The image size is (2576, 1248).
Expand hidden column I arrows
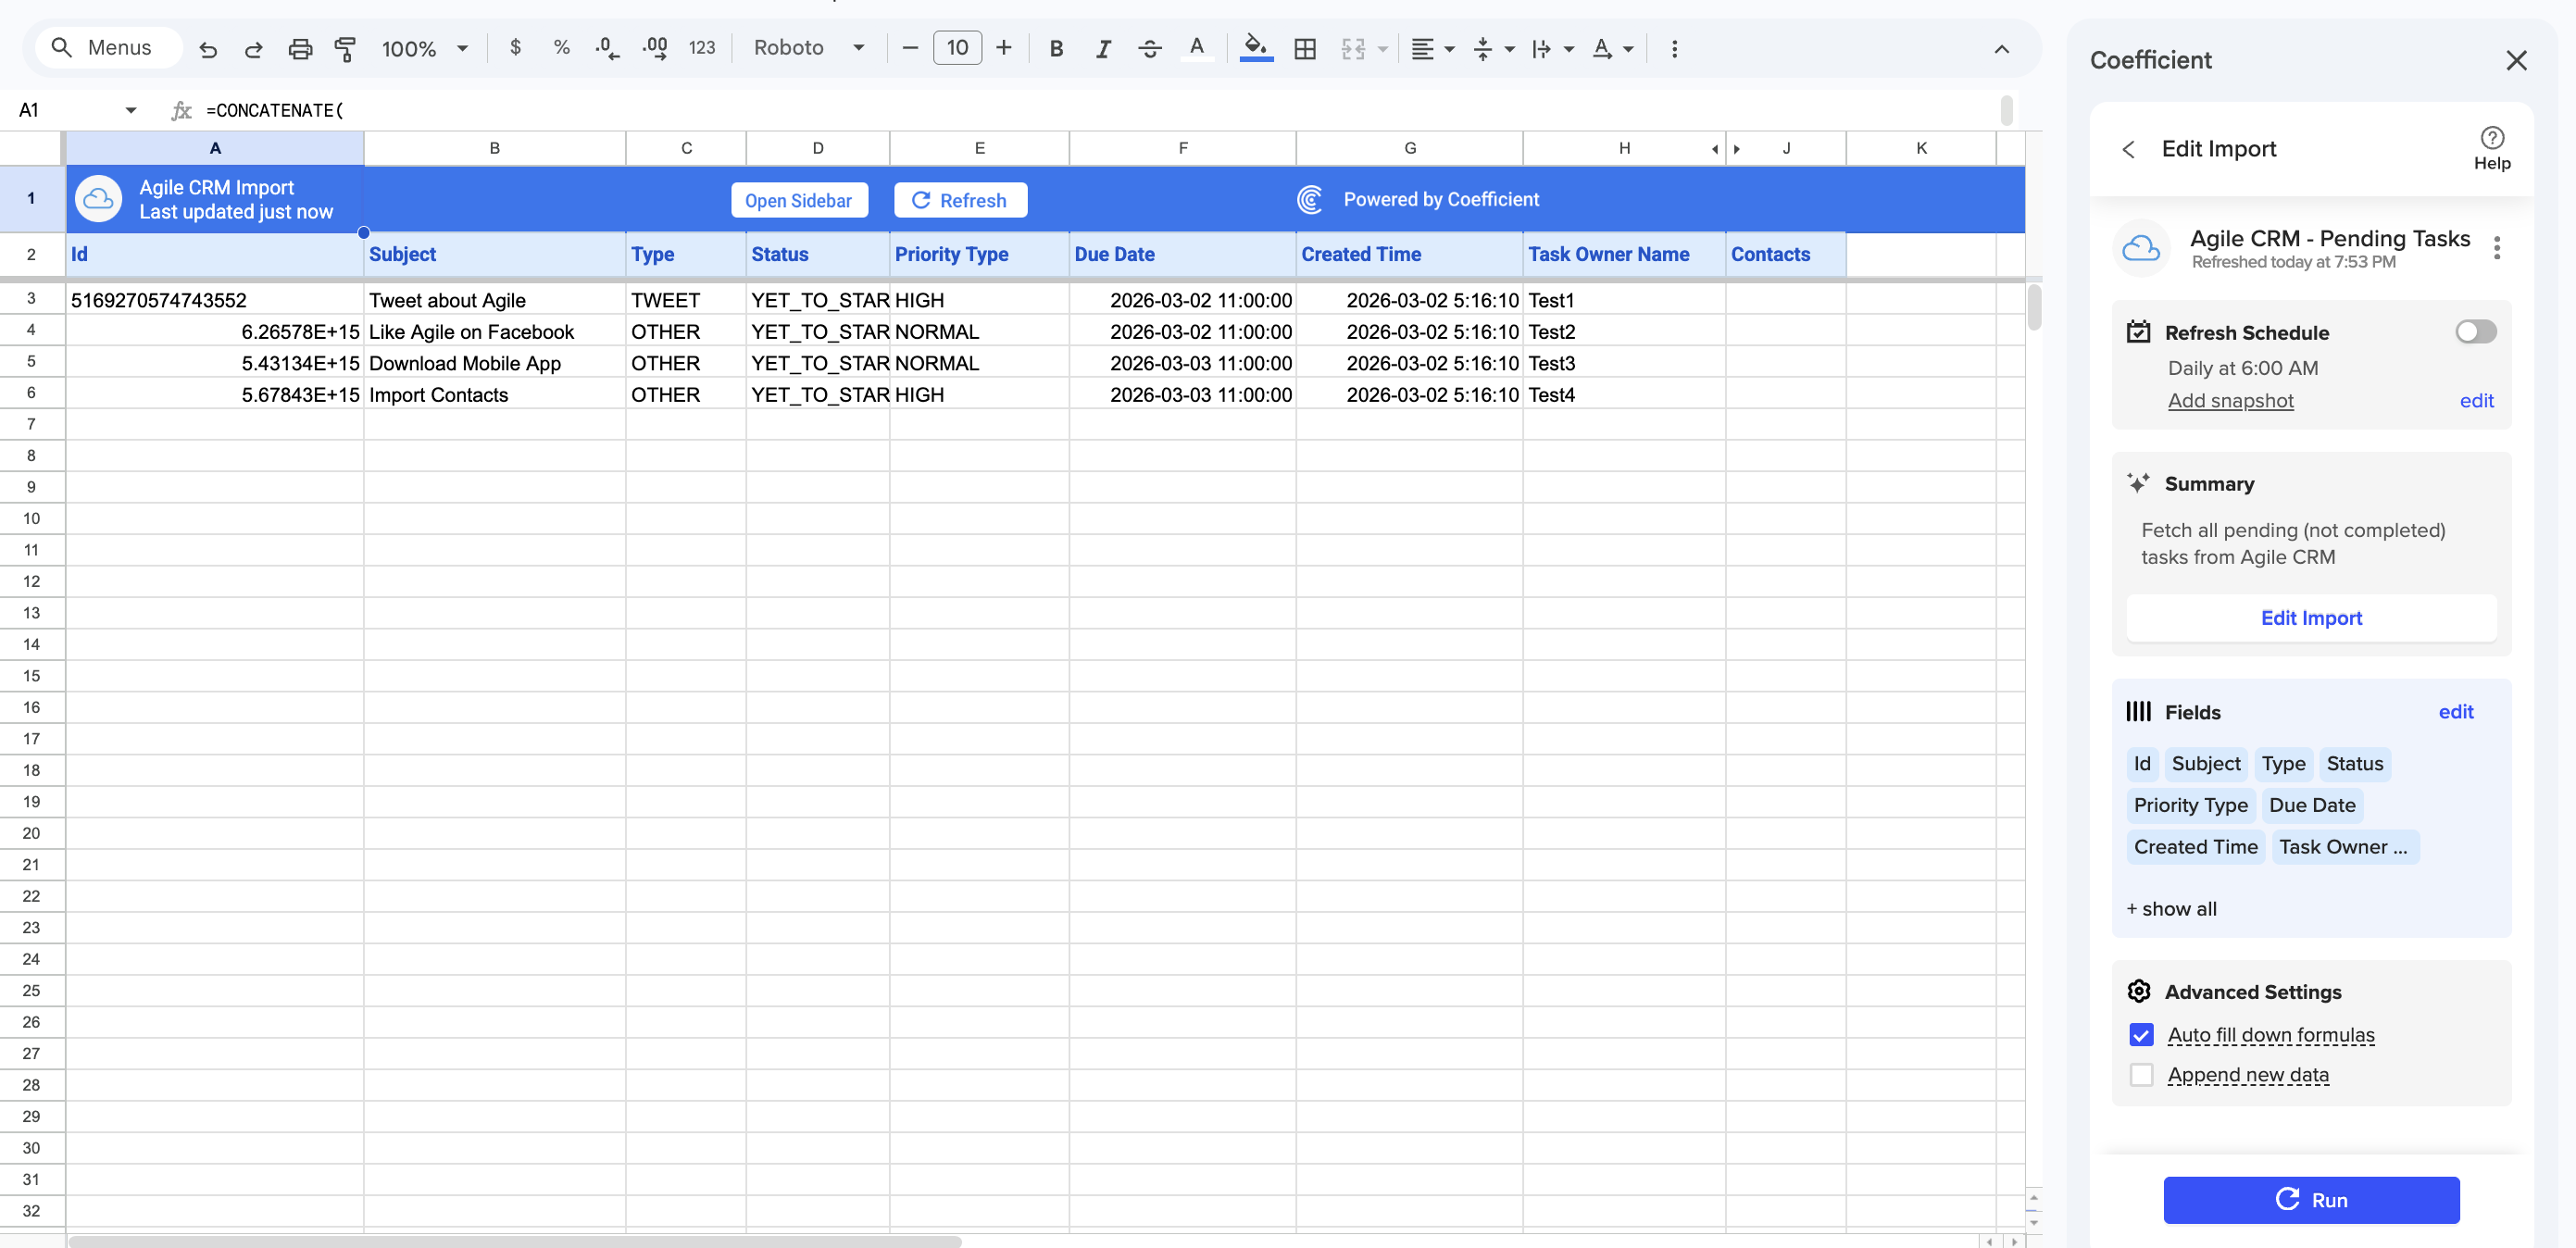[x=1726, y=148]
